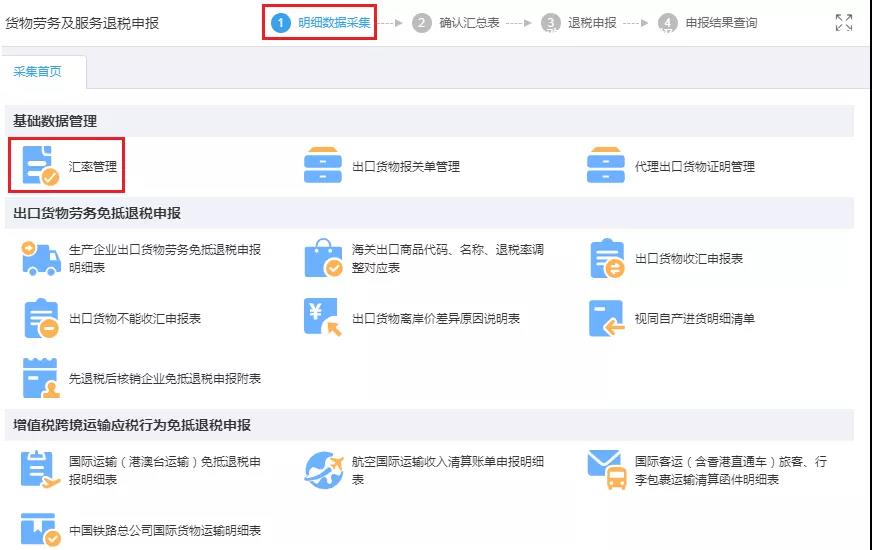This screenshot has height=550, width=872.
Task: Open the 海关出口商品代码 shopping bag icon
Action: point(322,258)
